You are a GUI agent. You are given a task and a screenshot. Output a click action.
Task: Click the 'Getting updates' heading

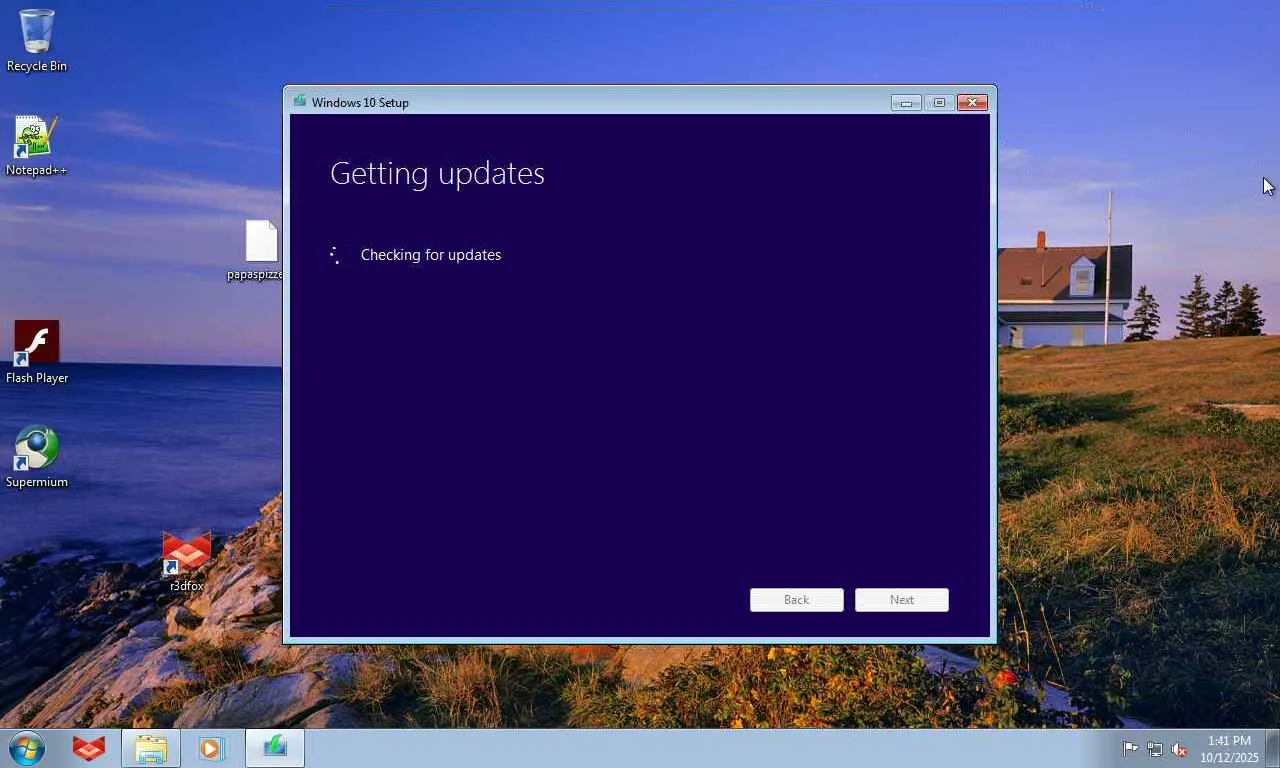437,174
